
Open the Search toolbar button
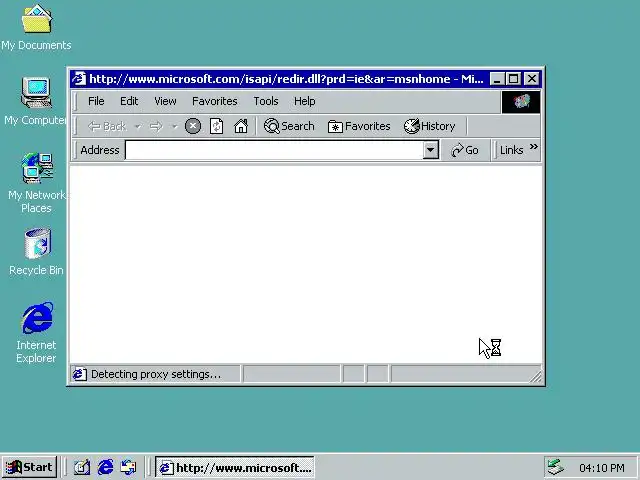289,126
